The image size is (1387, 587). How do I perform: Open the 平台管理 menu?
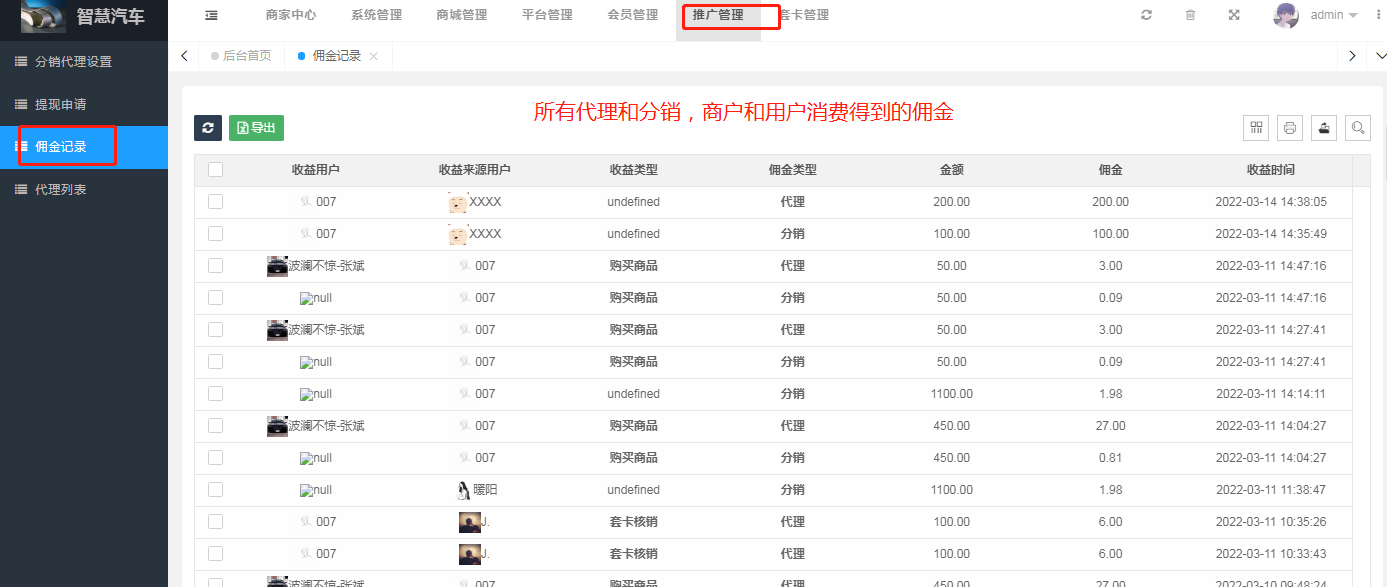click(x=548, y=15)
